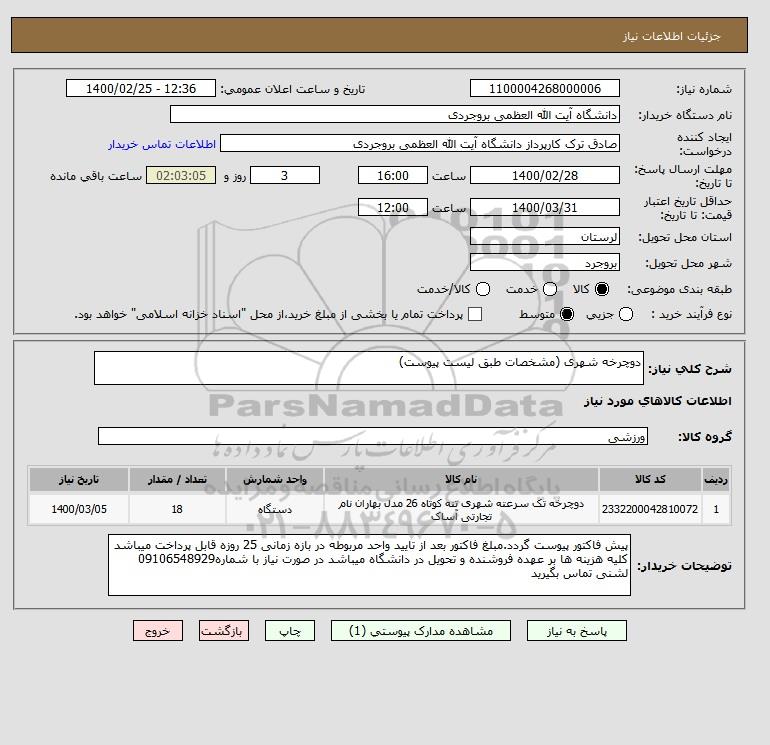
Task: Toggle the اسناد خزانه اسلامی payment checkbox
Action: (x=475, y=314)
